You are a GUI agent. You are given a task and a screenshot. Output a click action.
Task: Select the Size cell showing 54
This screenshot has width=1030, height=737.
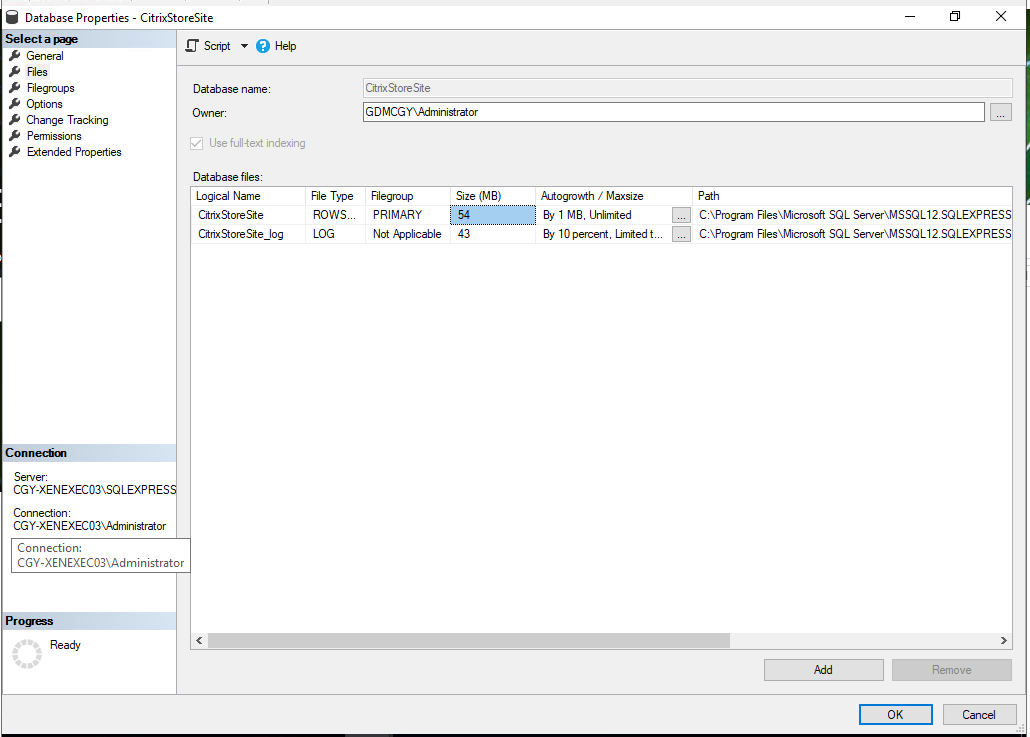coord(492,215)
